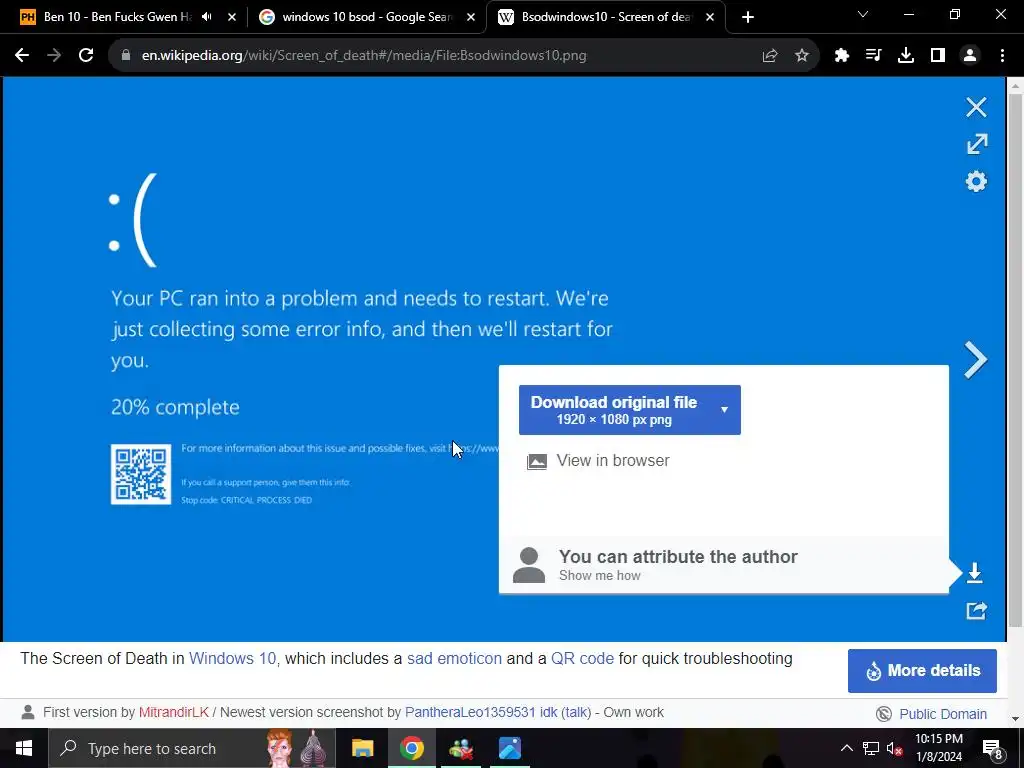Open File Explorer from the taskbar
Image resolution: width=1024 pixels, height=768 pixels.
click(x=362, y=748)
